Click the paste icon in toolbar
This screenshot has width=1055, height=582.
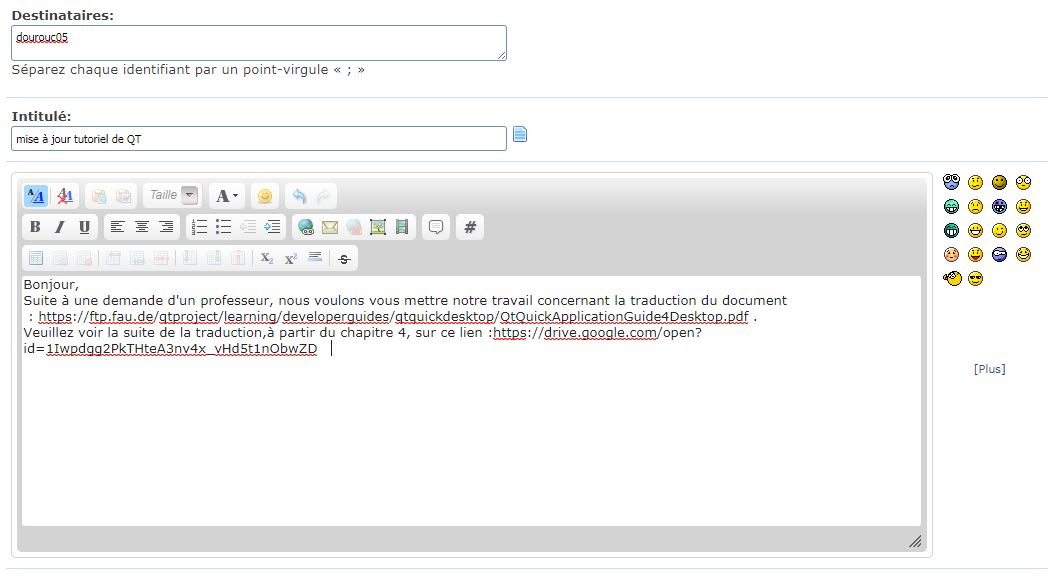coord(99,196)
